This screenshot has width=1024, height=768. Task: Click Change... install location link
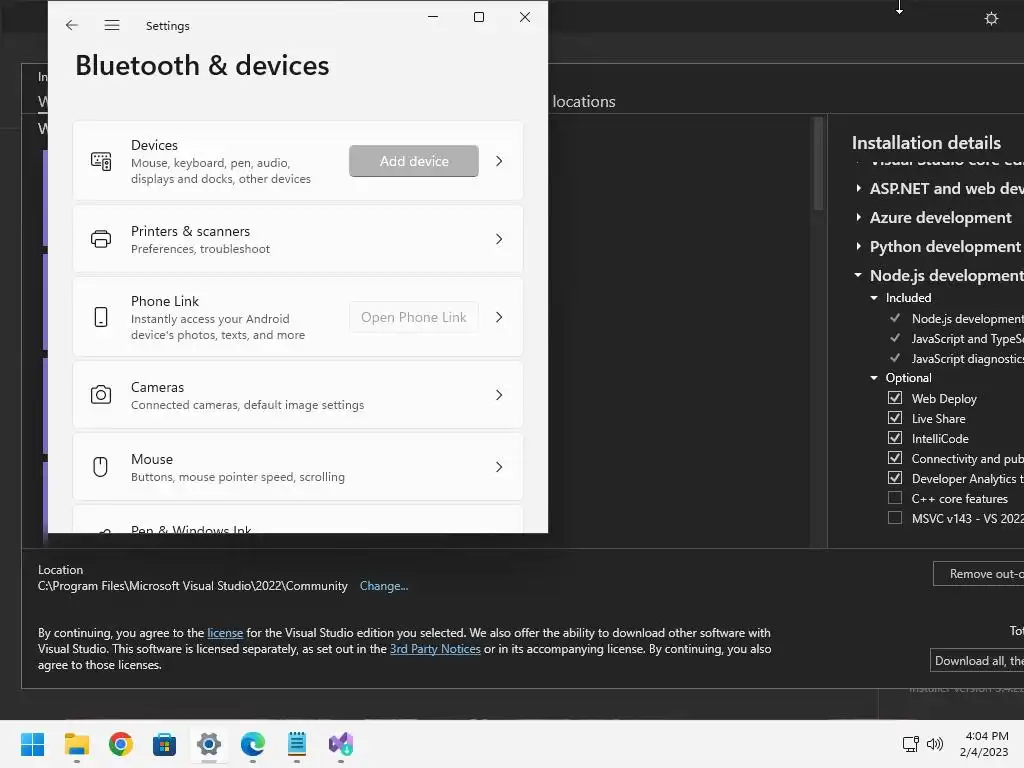point(384,586)
